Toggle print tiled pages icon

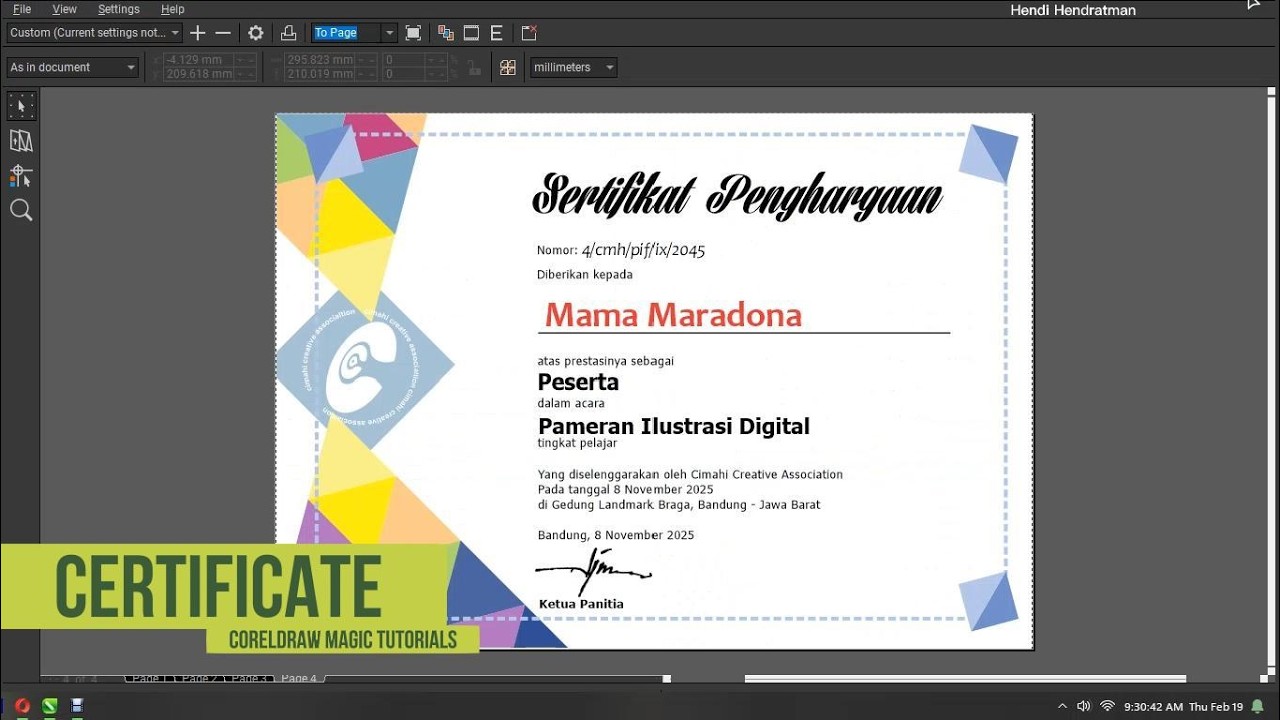click(x=508, y=67)
